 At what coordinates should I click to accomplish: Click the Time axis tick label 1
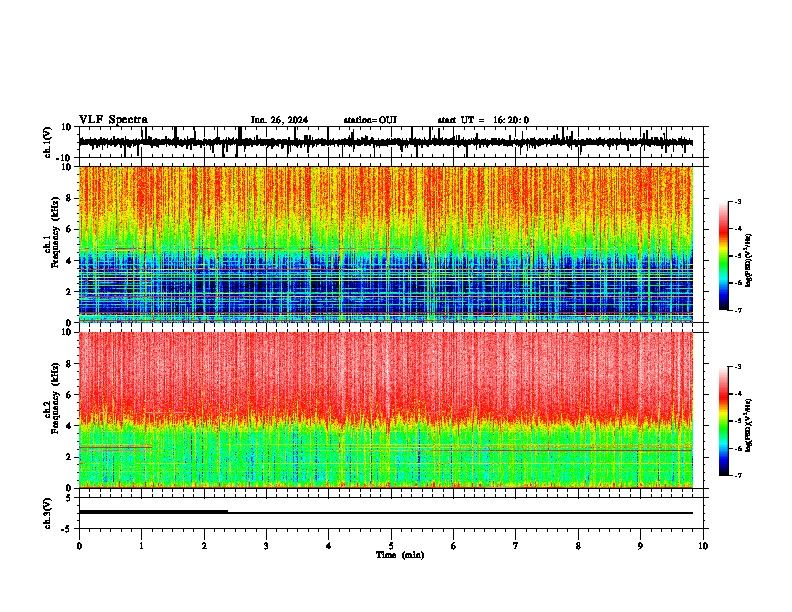click(x=141, y=546)
